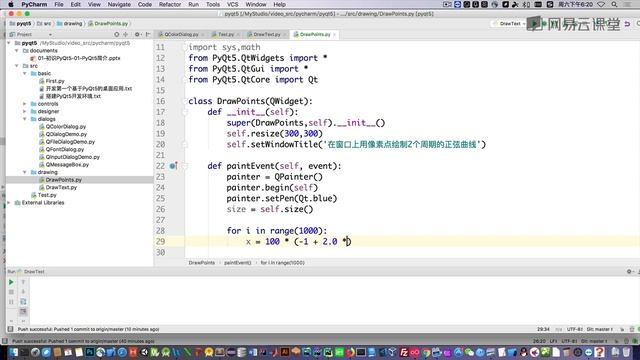
Task: Open the Trash in the Dock
Action: 626,352
